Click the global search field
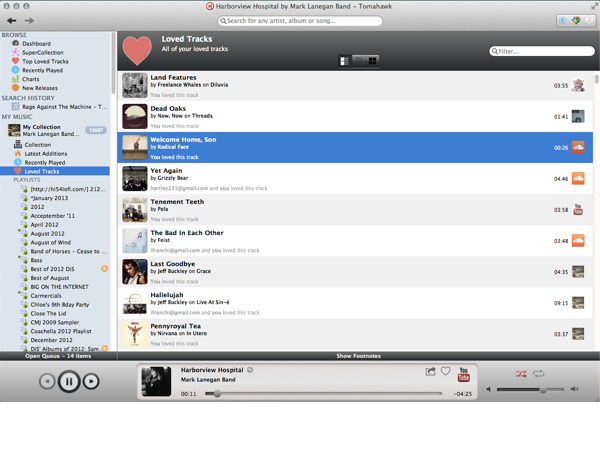Image resolution: width=600 pixels, height=450 pixels. [x=300, y=21]
